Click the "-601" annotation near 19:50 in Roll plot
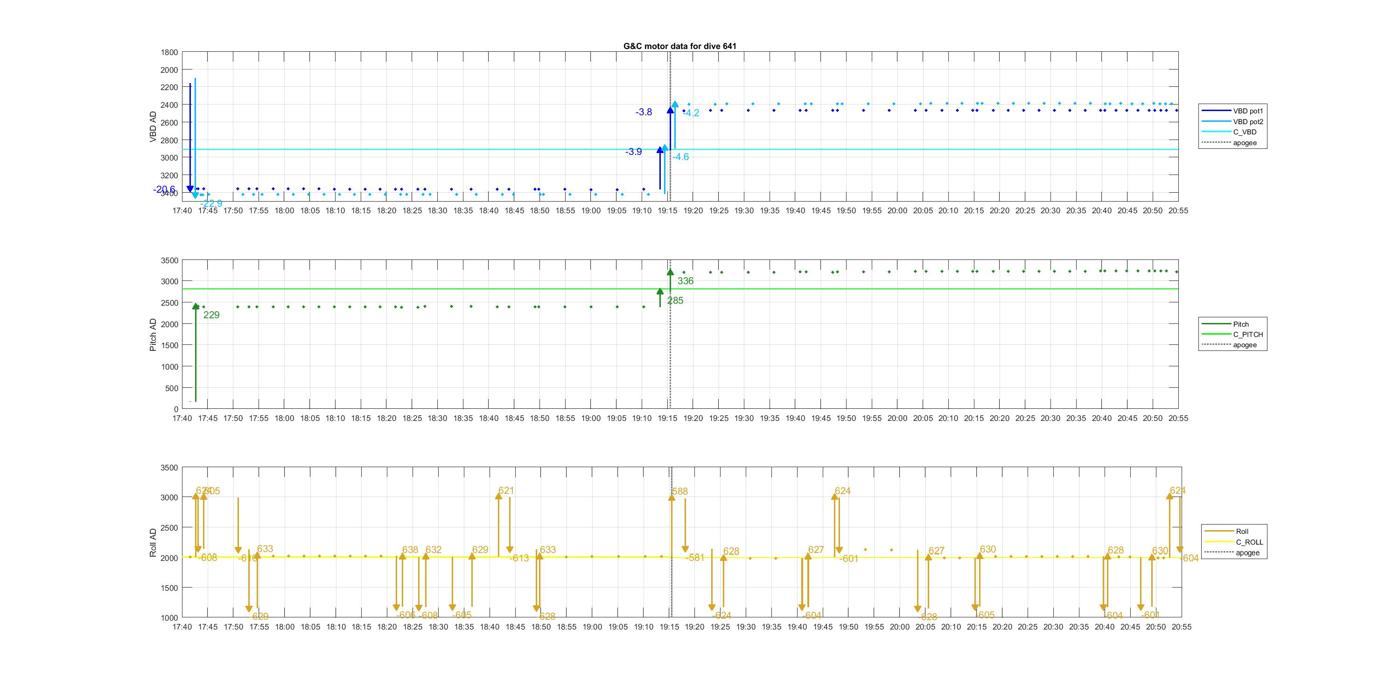 (849, 559)
